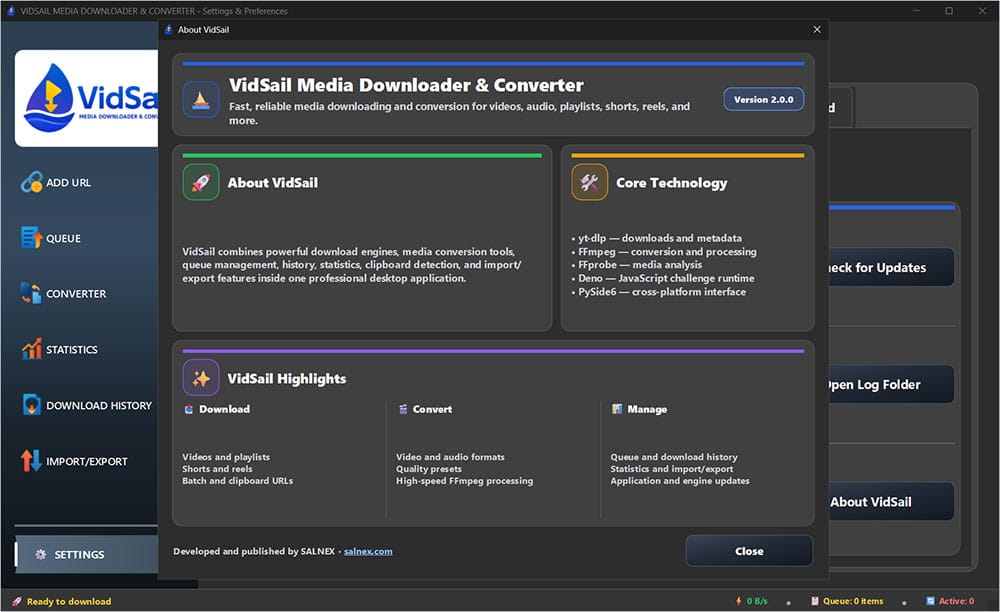The image size is (1000, 612).
Task: Click 'High-speed FFmpeg processing' text
Action: pyautogui.click(x=464, y=481)
